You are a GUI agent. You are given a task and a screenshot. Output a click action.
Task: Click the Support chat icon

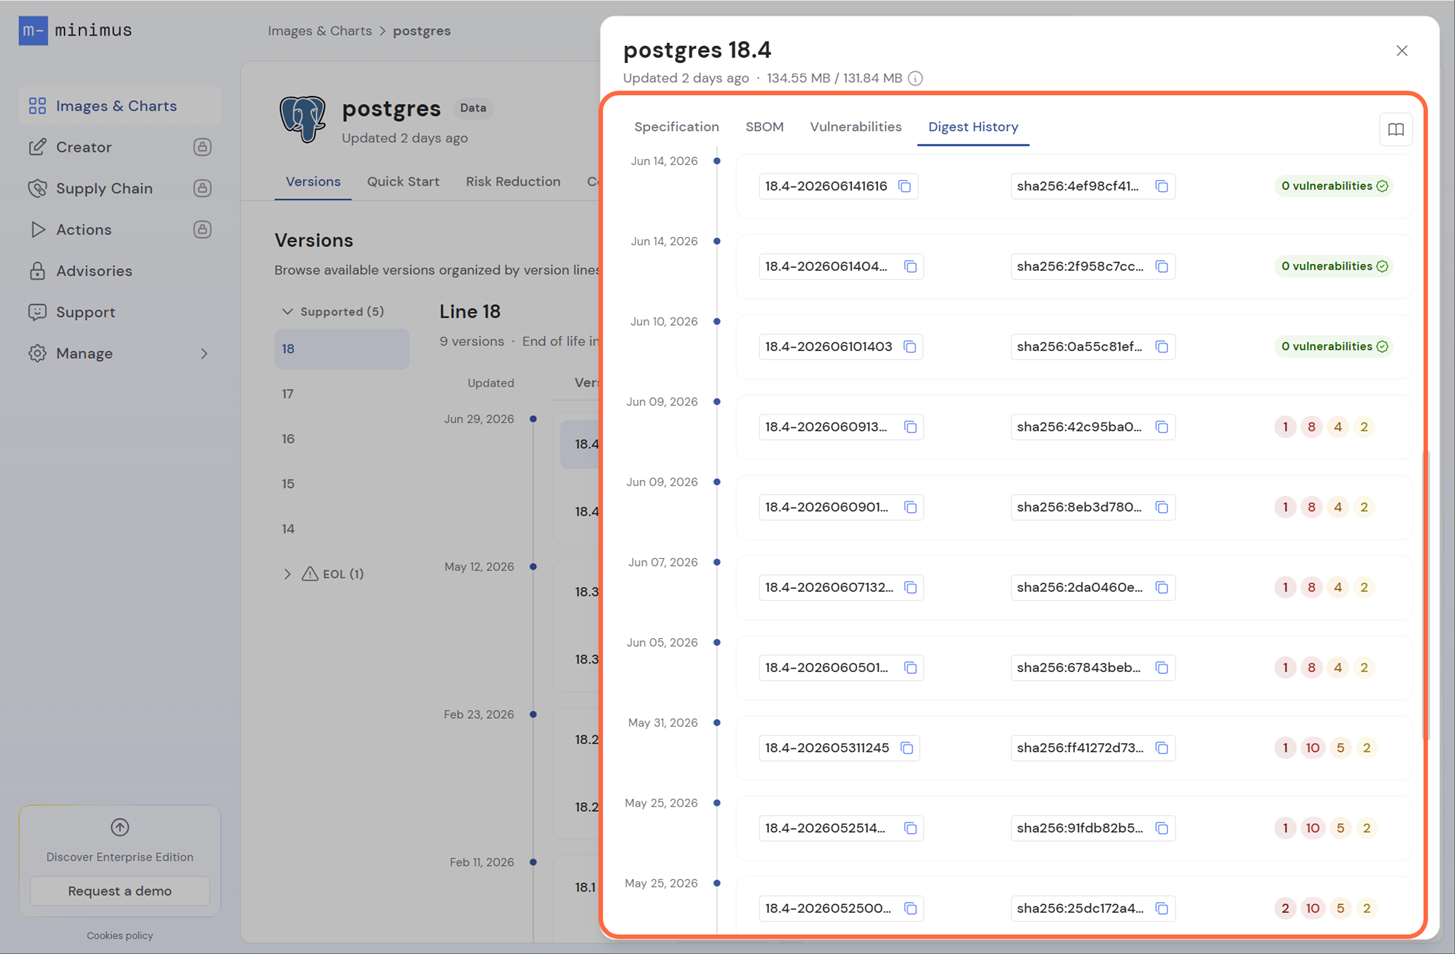[x=37, y=312]
